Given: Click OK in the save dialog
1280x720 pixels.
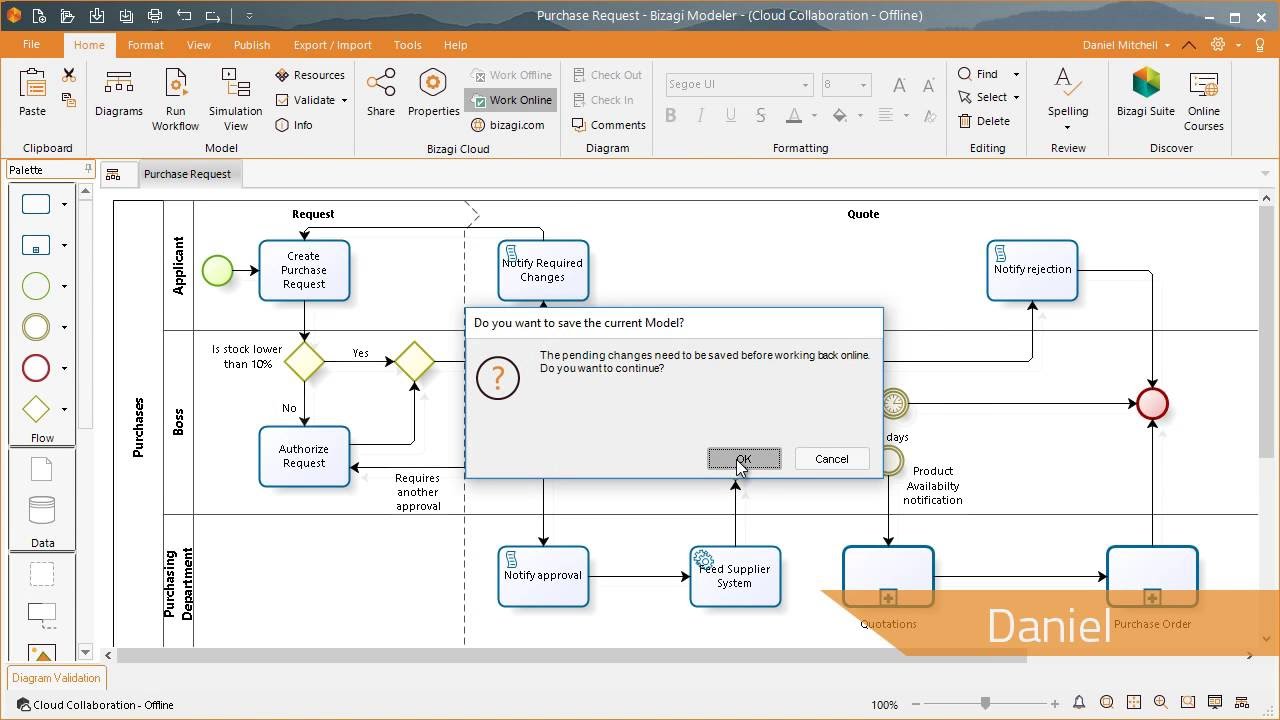Looking at the screenshot, I should click(x=744, y=459).
